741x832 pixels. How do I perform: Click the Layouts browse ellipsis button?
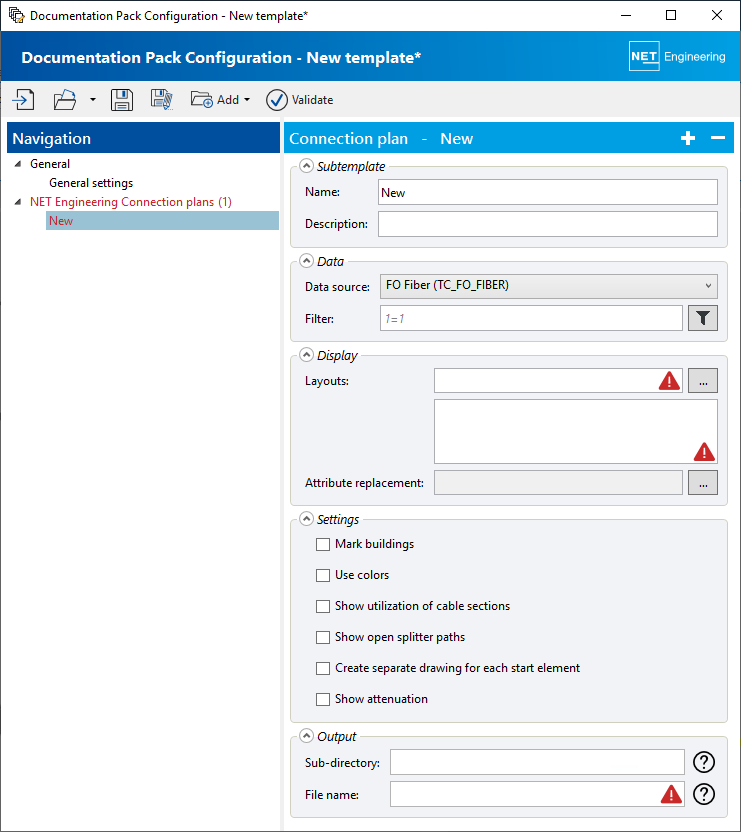[x=703, y=380]
